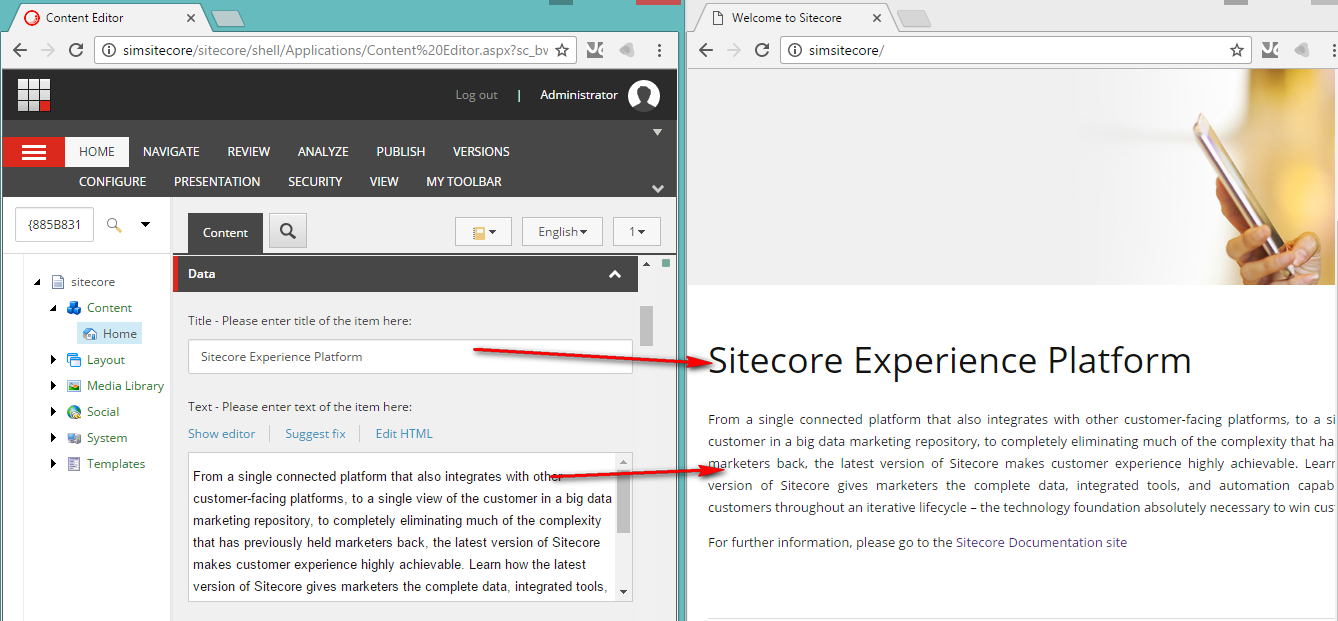Select the Media Library tree item
The height and width of the screenshot is (621, 1338).
[125, 386]
